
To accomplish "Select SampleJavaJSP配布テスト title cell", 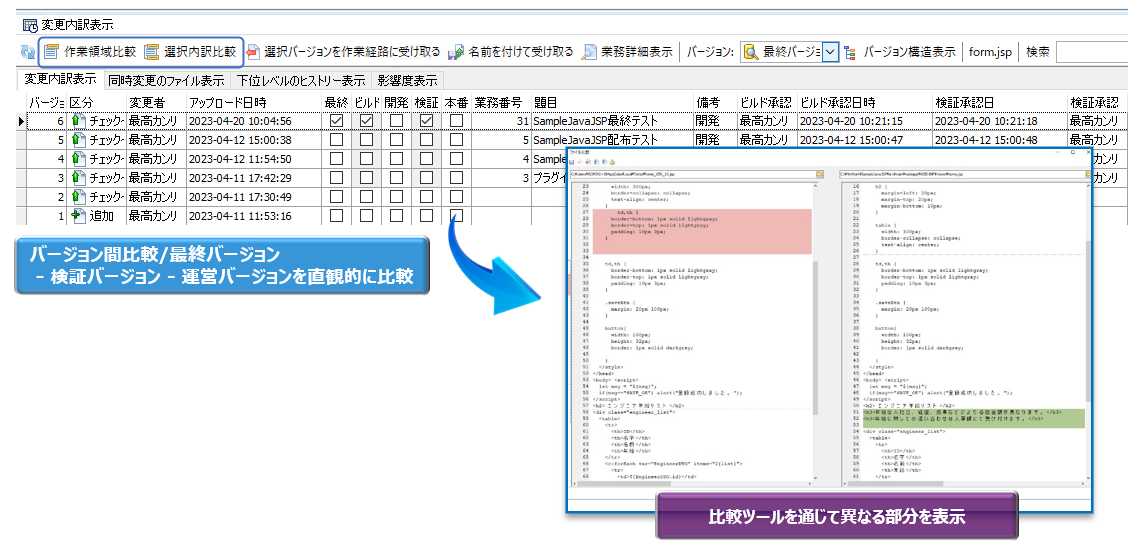I will [x=612, y=140].
